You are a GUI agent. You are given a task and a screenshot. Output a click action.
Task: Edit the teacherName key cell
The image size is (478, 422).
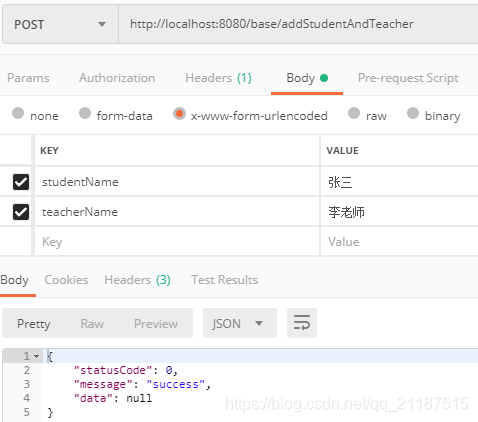177,212
